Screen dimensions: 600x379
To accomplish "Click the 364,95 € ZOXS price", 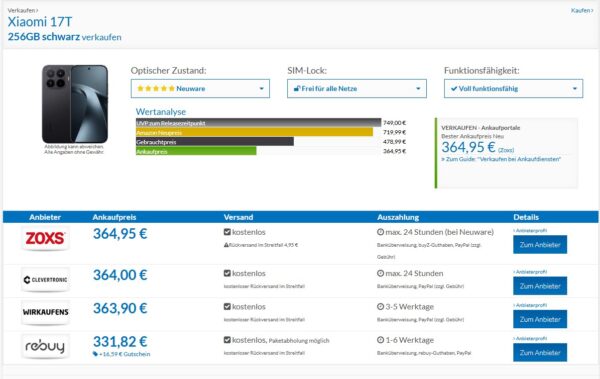I will tap(120, 234).
